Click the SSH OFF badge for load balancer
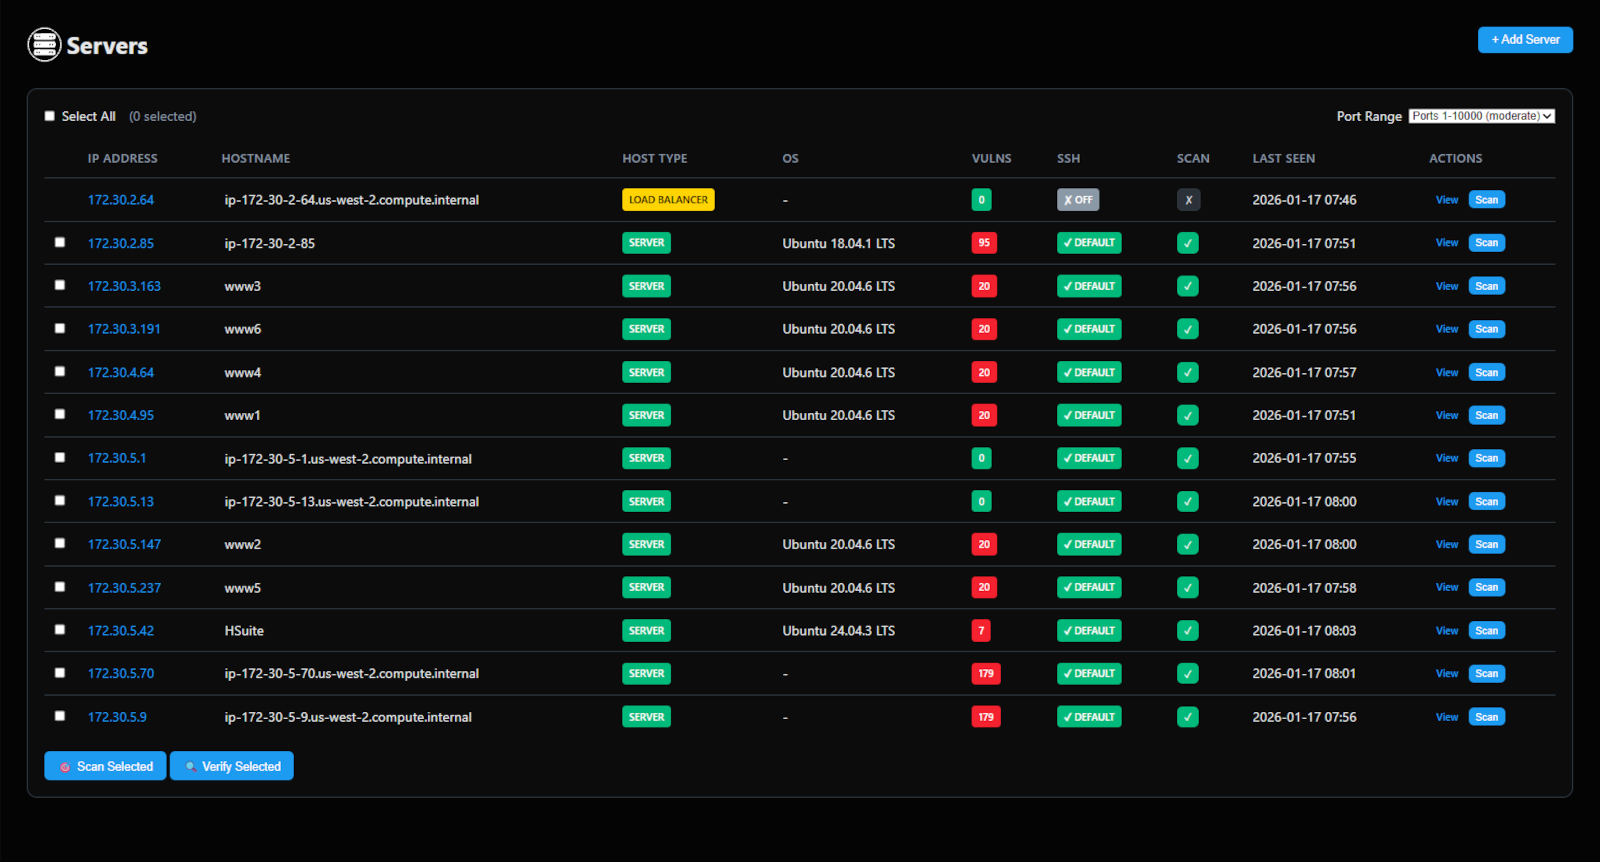The image size is (1600, 862). pyautogui.click(x=1078, y=200)
